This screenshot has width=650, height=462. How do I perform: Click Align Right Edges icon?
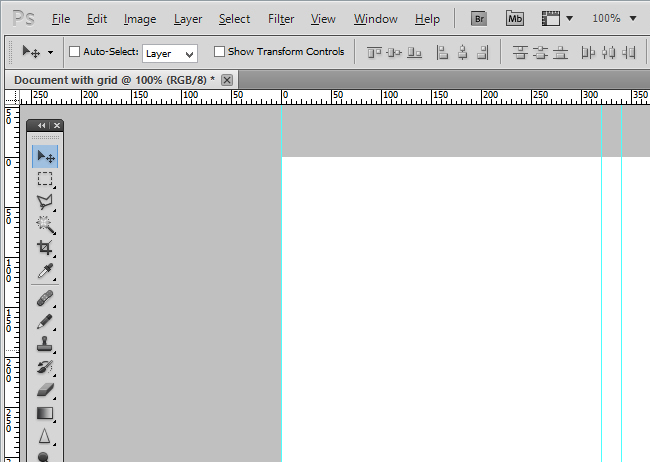483,53
